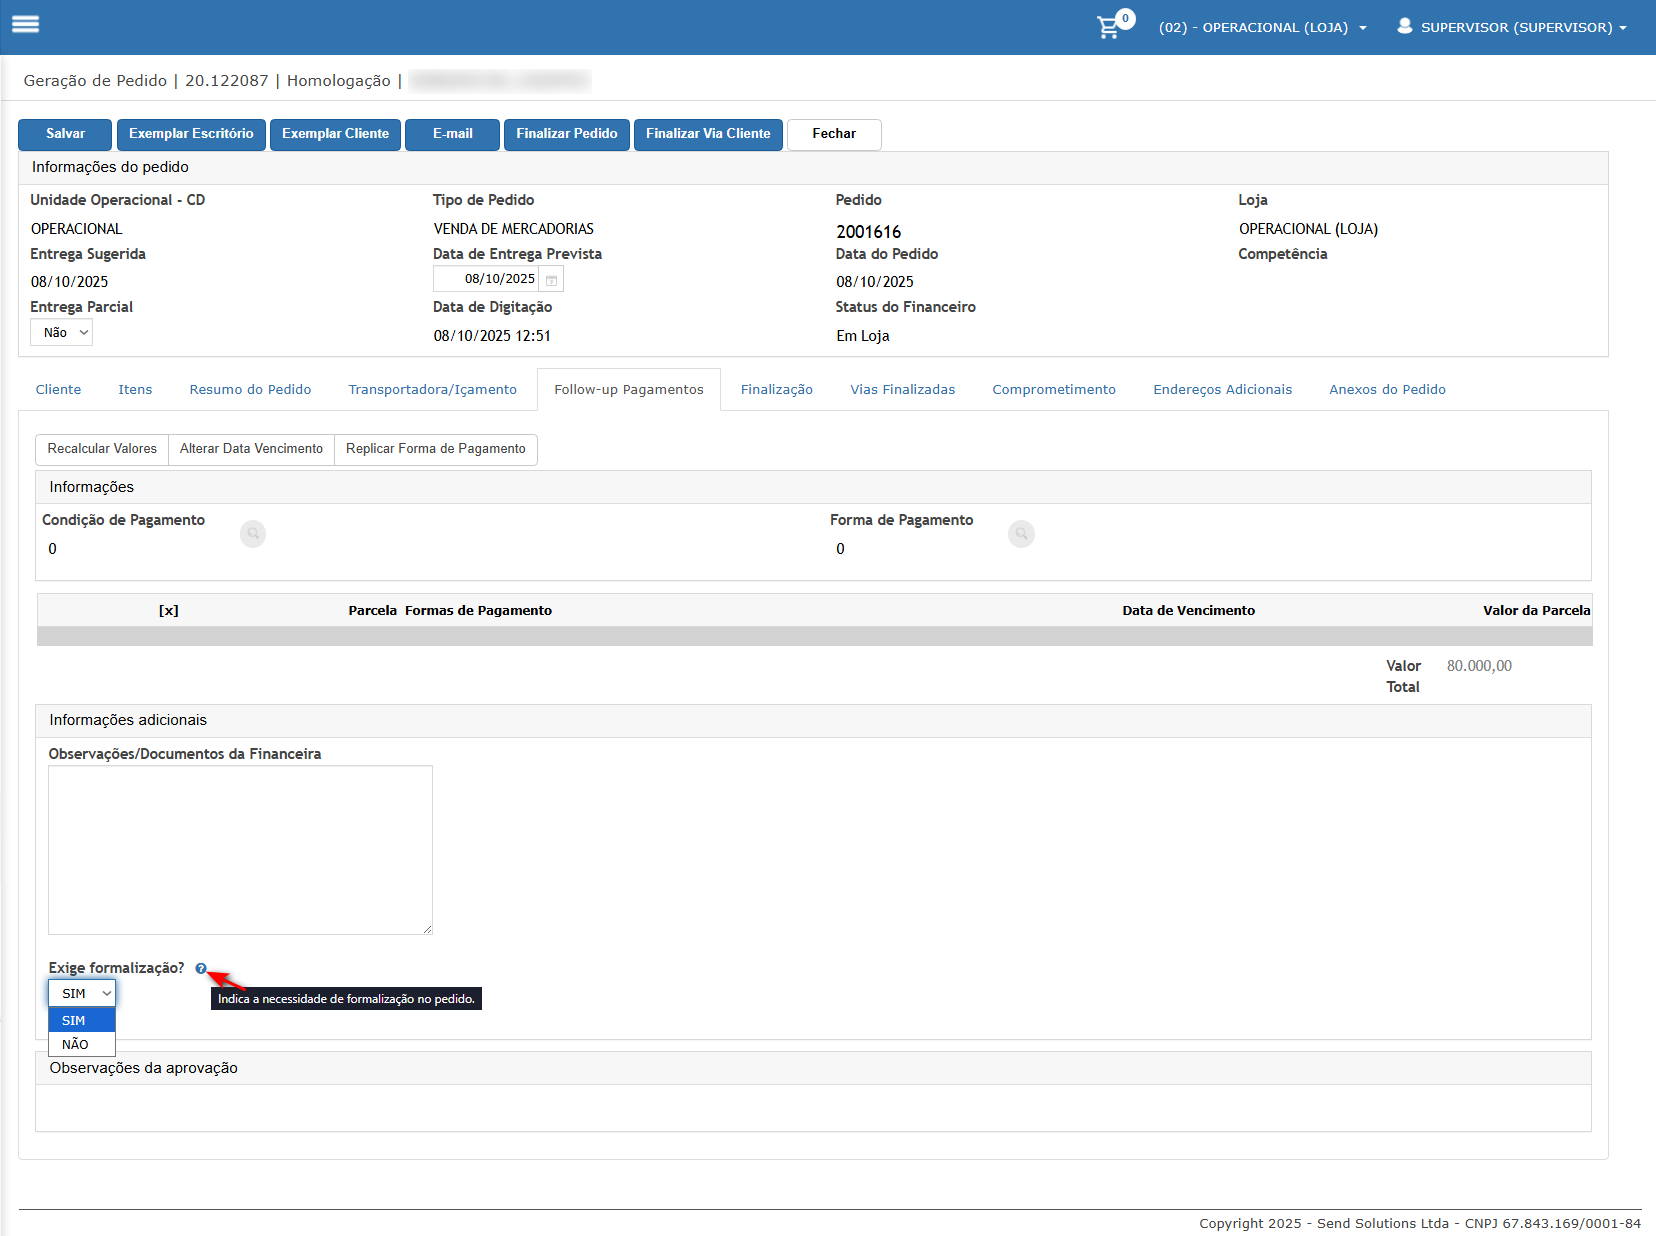Image resolution: width=1656 pixels, height=1236 pixels.
Task: Open the (02) - OPERACIONAL (LOJA) store dropdown
Action: [1262, 28]
